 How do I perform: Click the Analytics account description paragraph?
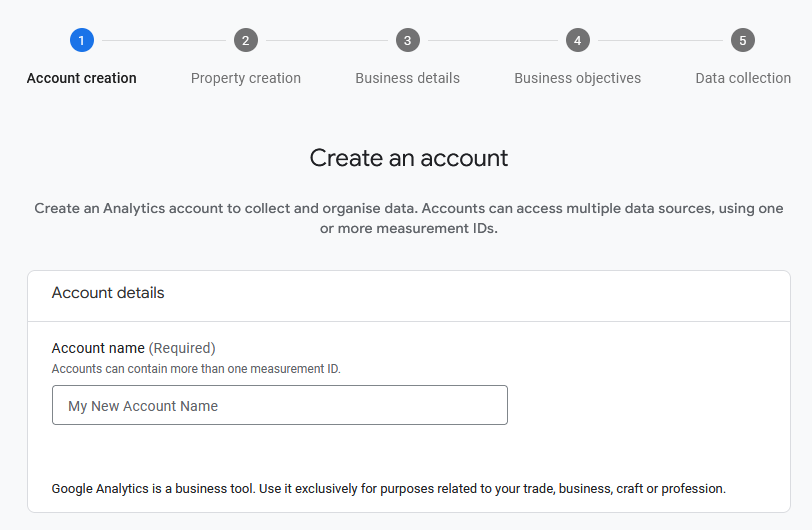pos(409,218)
